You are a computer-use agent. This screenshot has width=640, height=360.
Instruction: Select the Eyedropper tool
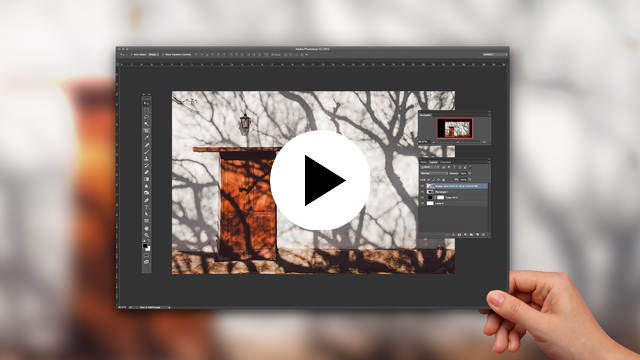147,138
